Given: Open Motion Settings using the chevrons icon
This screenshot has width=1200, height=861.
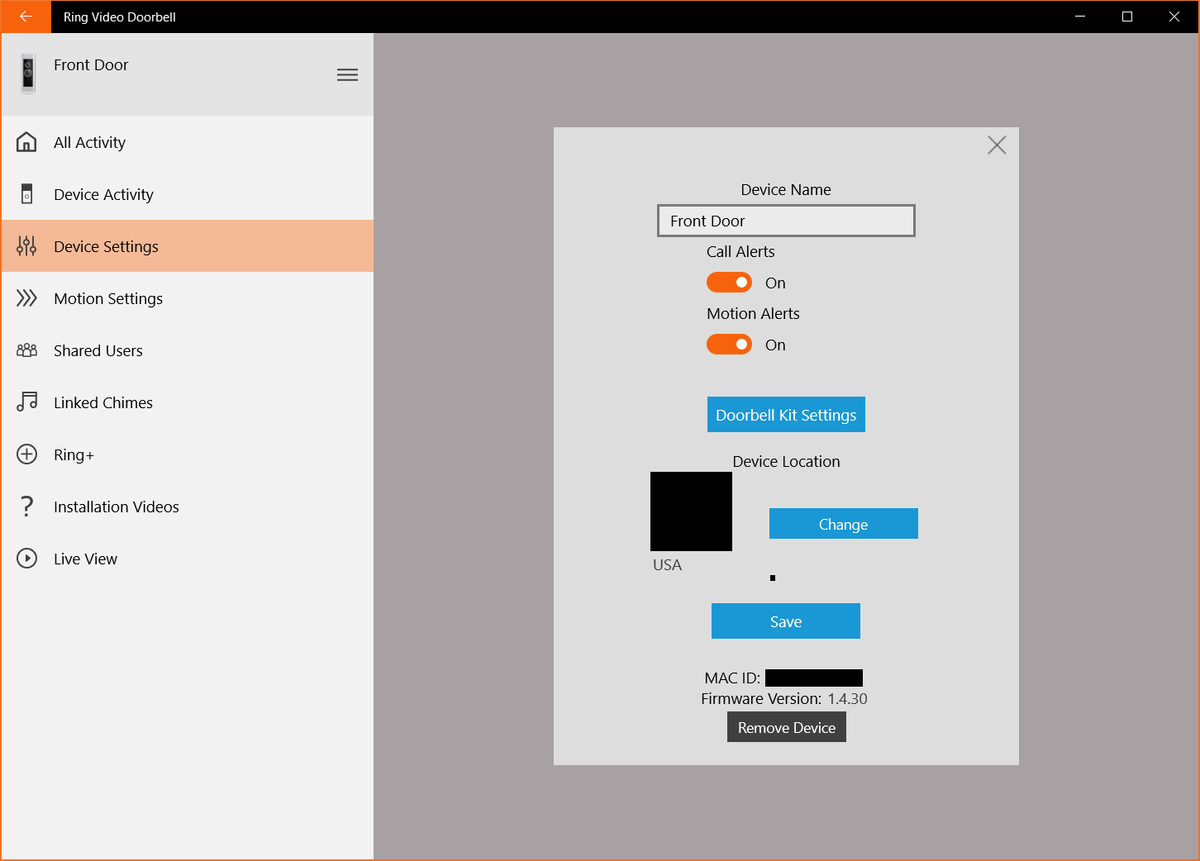Looking at the screenshot, I should pyautogui.click(x=27, y=298).
